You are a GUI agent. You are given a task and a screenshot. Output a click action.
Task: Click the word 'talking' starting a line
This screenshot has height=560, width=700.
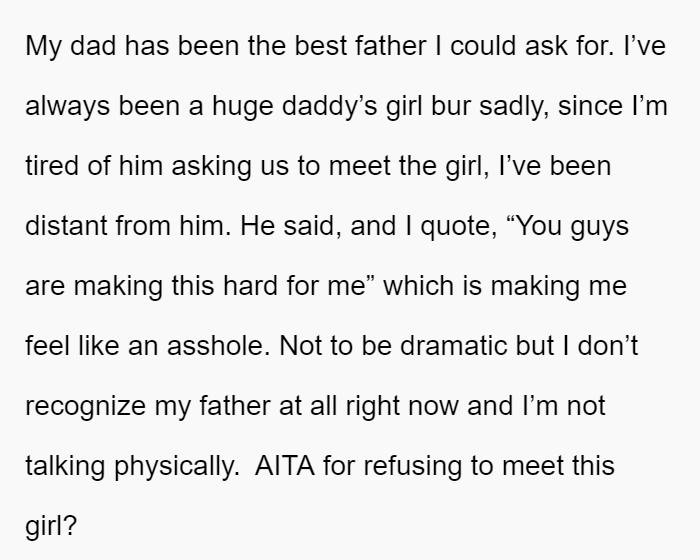[66, 467]
